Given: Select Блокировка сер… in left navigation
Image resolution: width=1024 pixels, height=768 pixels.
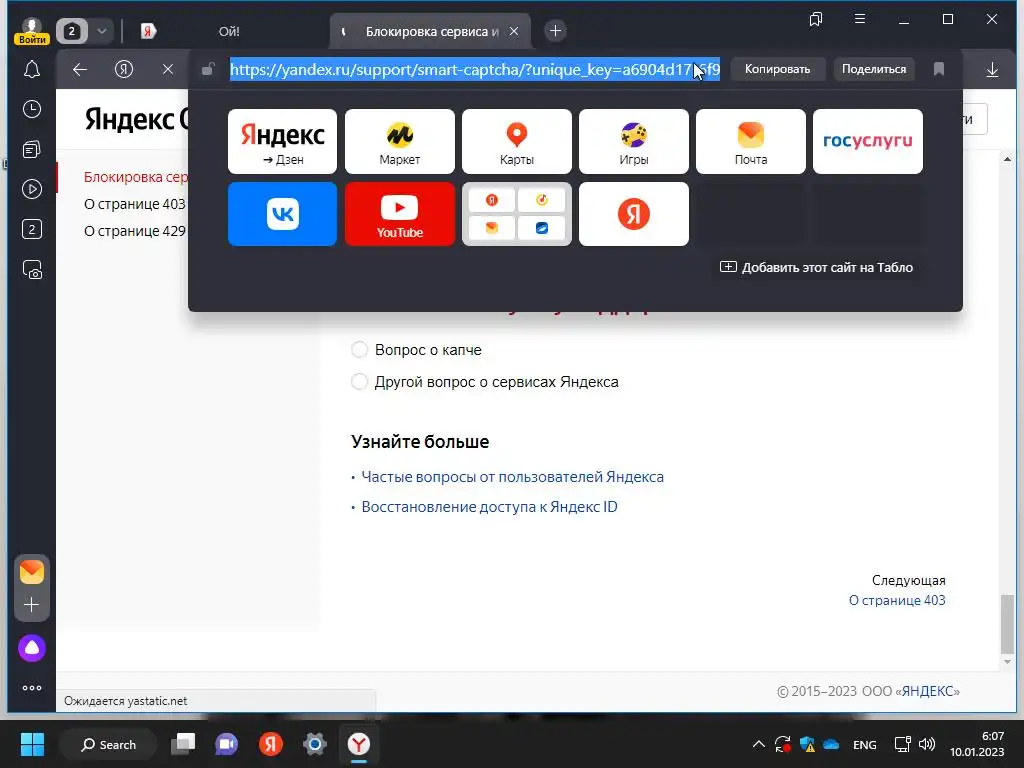Looking at the screenshot, I should point(136,177).
